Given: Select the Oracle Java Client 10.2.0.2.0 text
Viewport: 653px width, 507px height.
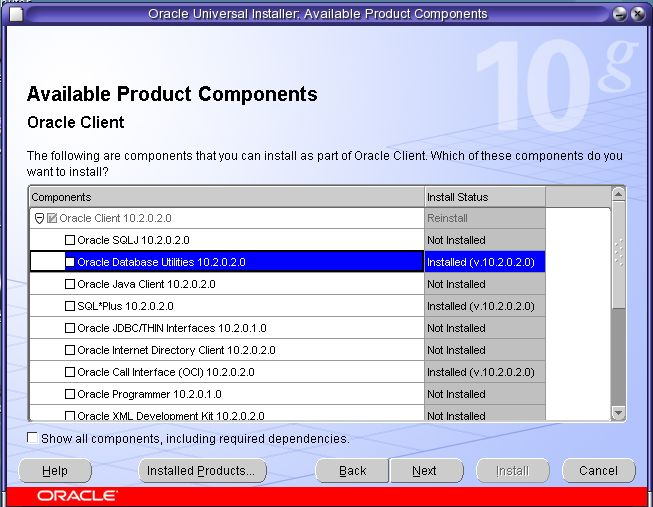Looking at the screenshot, I should pos(146,284).
